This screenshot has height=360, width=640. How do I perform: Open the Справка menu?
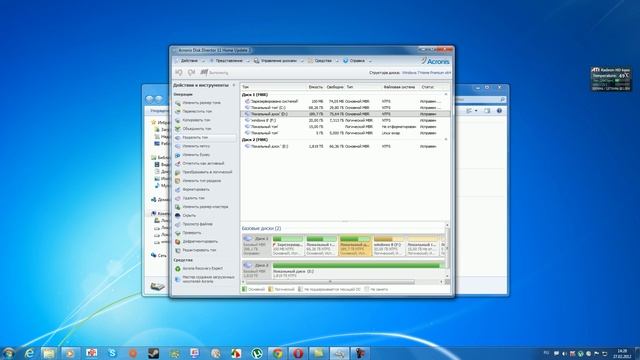tap(357, 61)
